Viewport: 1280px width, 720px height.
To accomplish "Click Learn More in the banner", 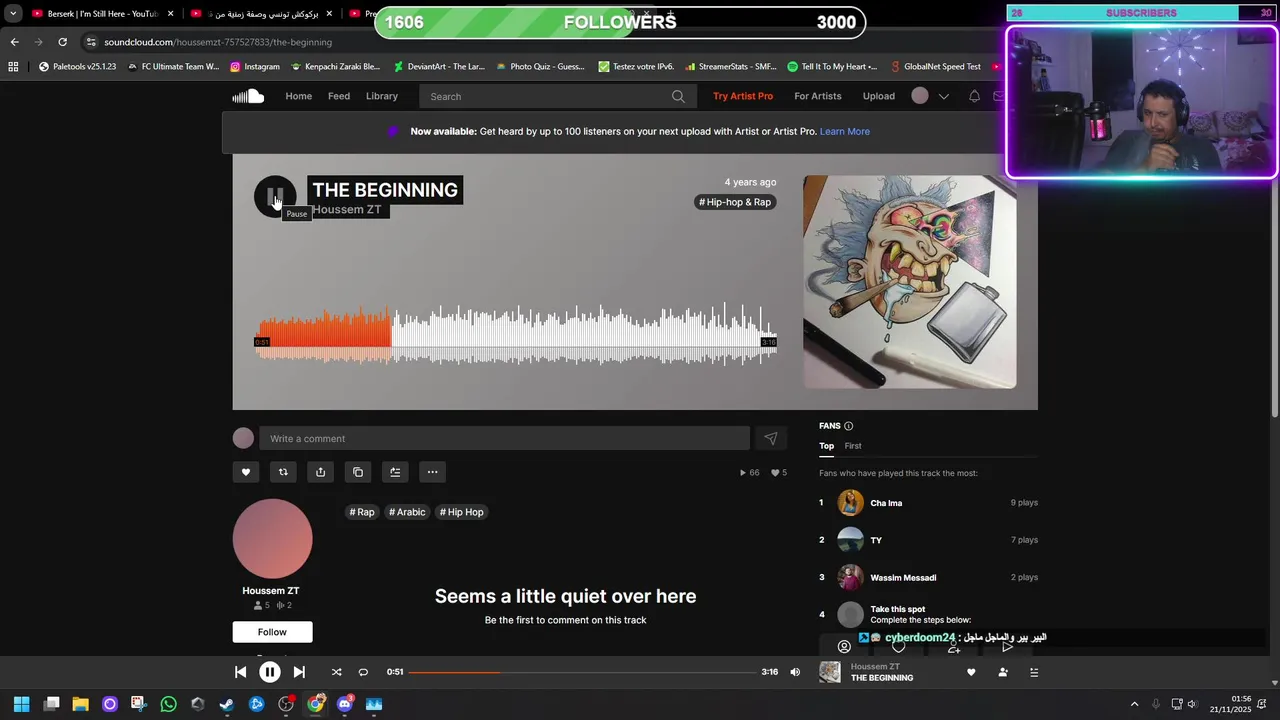I will [845, 131].
